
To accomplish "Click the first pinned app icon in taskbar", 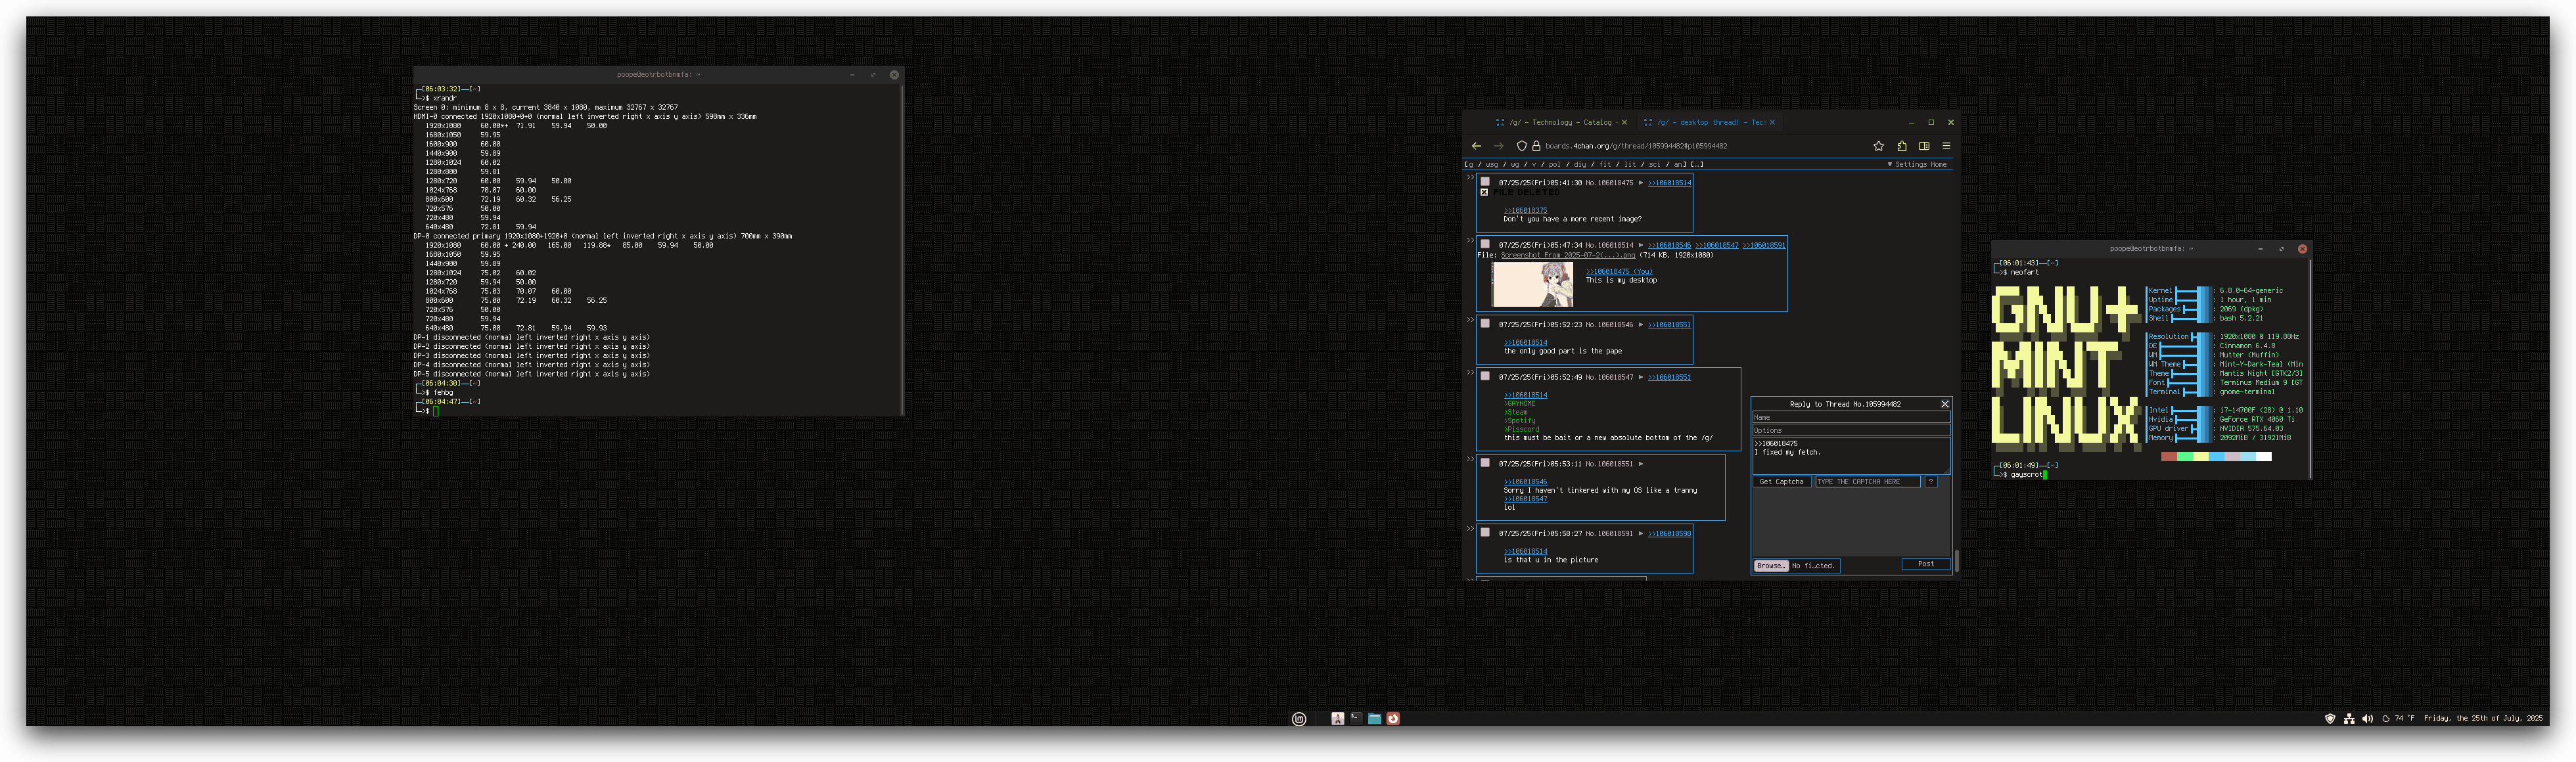I will click(x=1337, y=718).
